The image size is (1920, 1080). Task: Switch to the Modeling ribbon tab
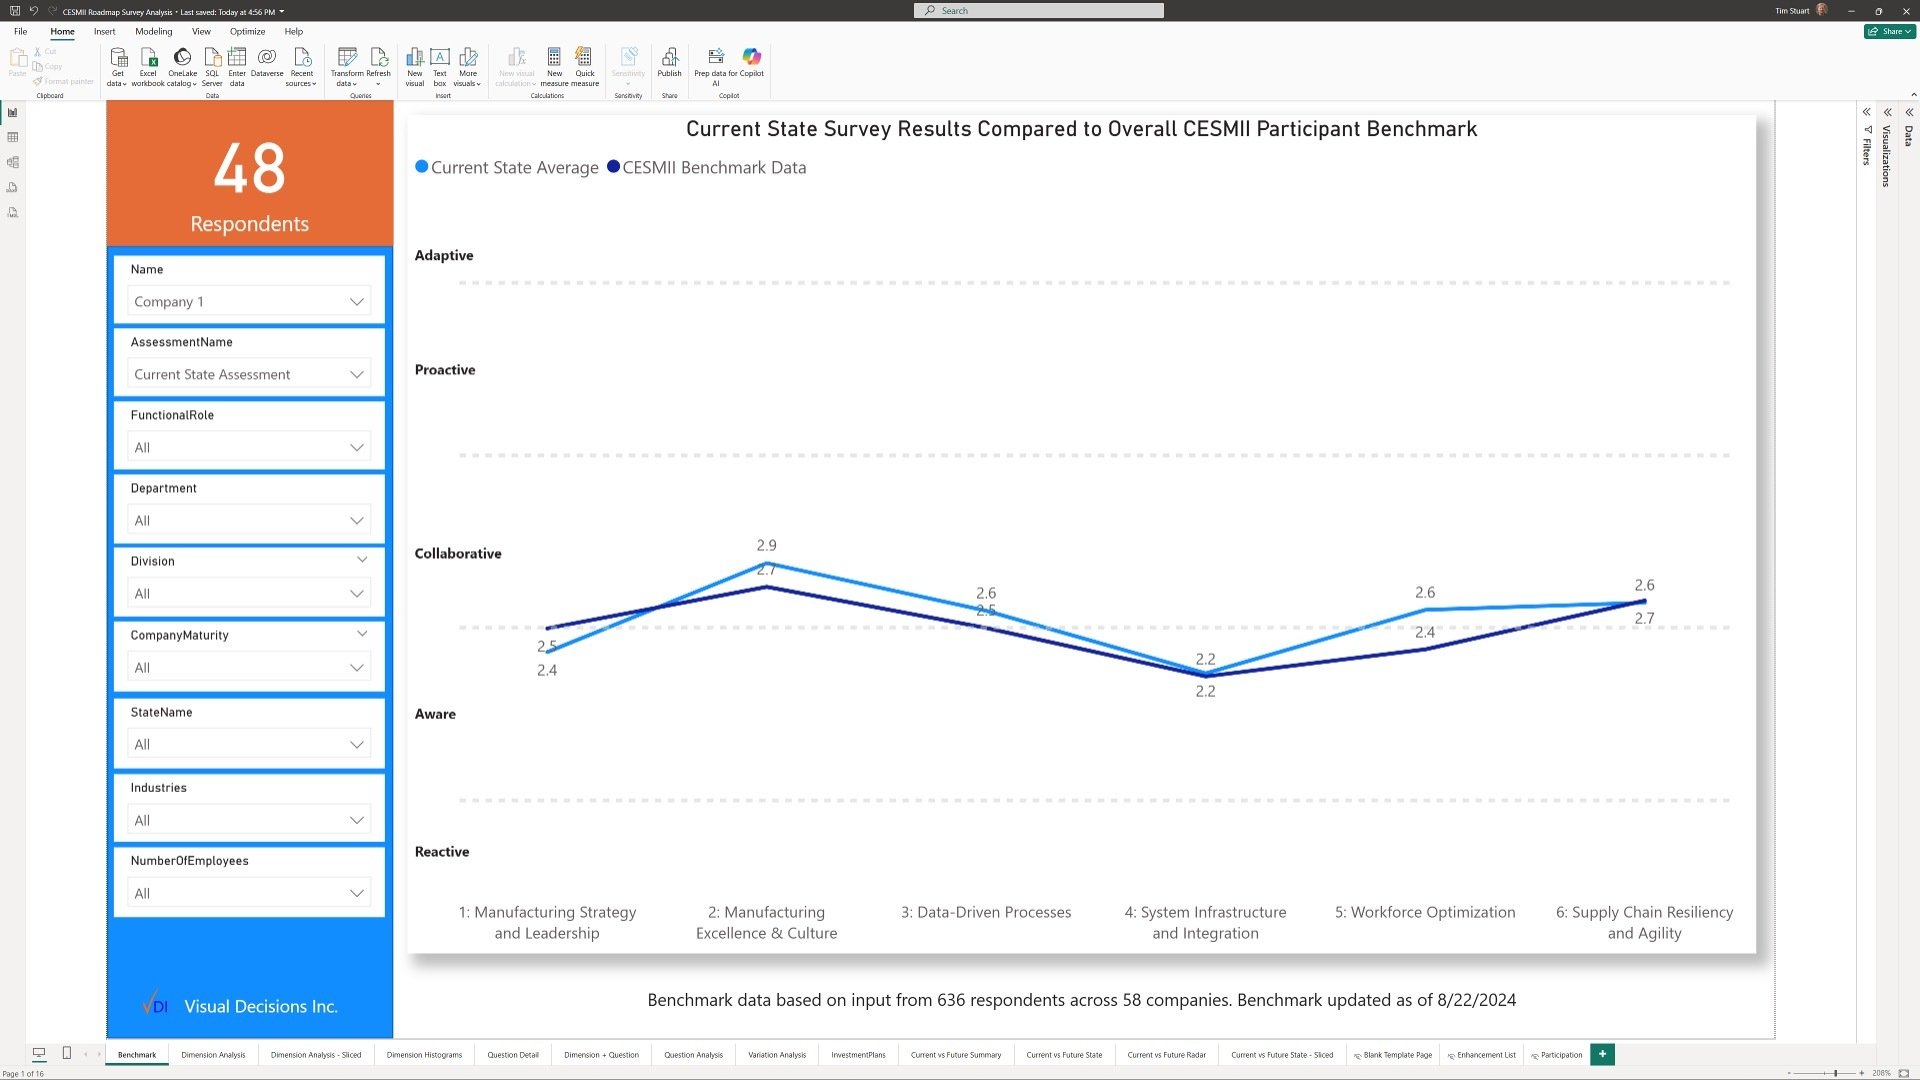(x=154, y=31)
